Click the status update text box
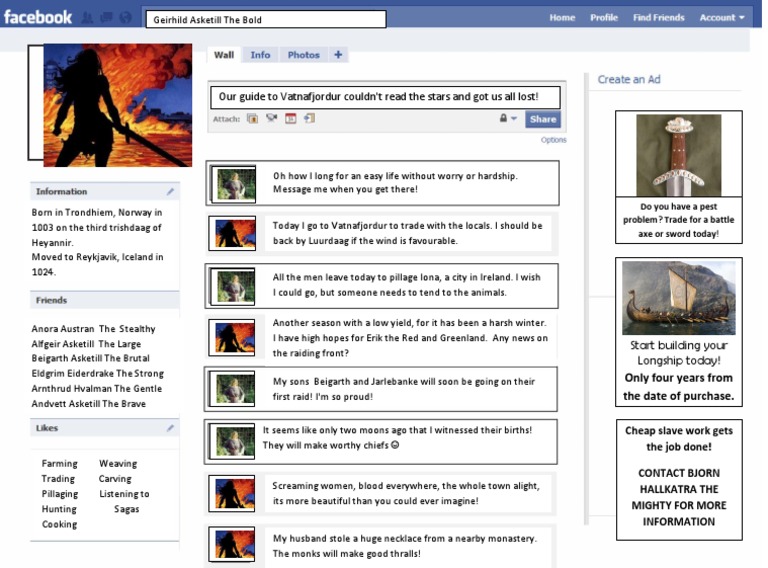This screenshot has width=768, height=568. [385, 97]
